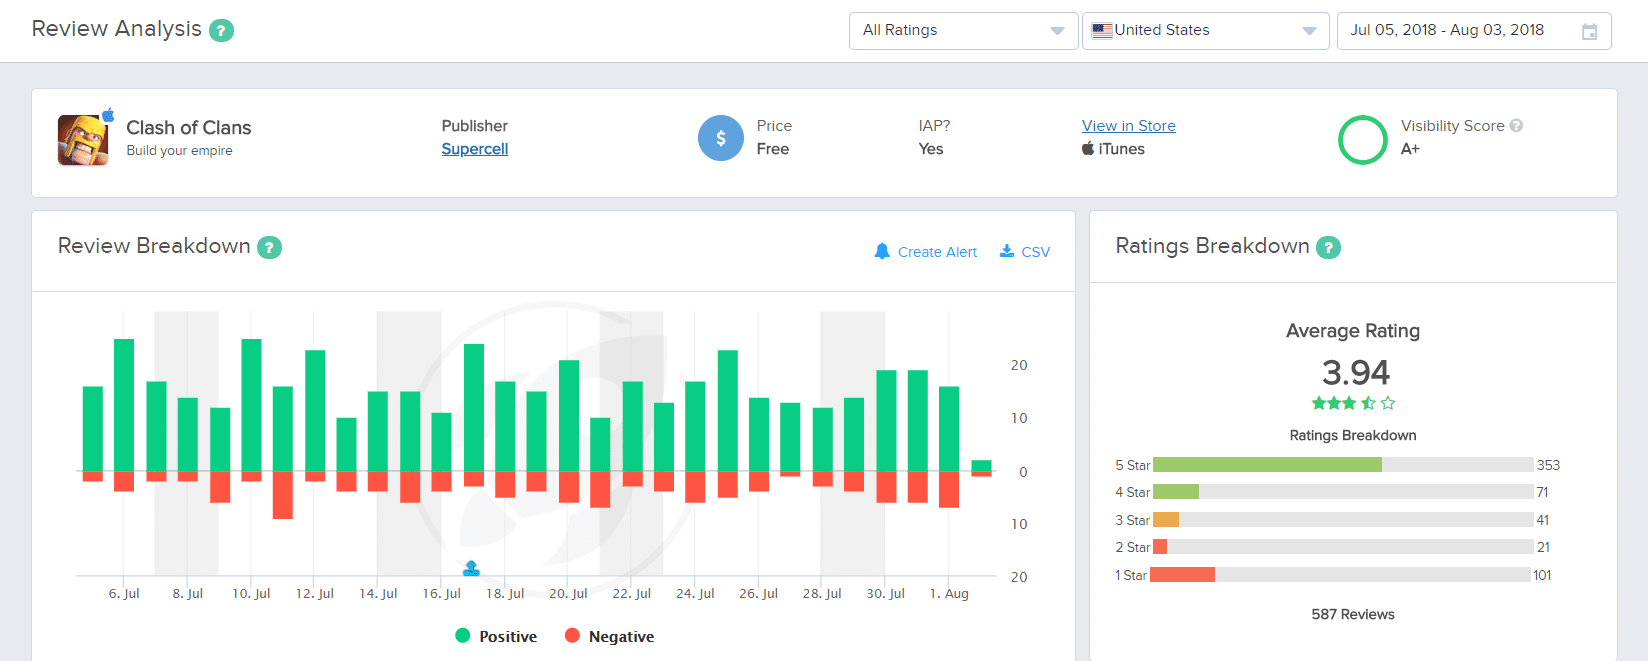Click the 587 Reviews total text
Viewport: 1648px width, 661px height.
pyautogui.click(x=1353, y=614)
